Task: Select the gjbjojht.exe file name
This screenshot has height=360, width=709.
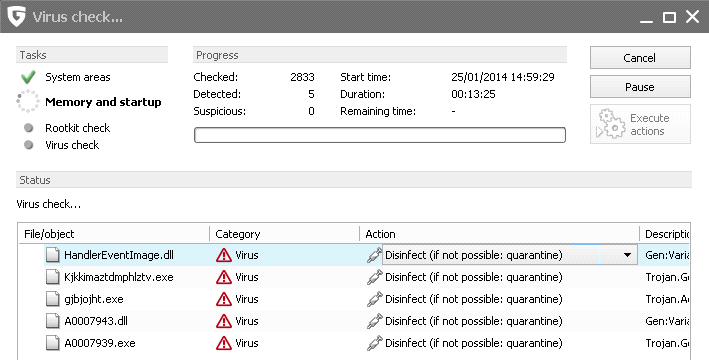Action: tap(94, 299)
